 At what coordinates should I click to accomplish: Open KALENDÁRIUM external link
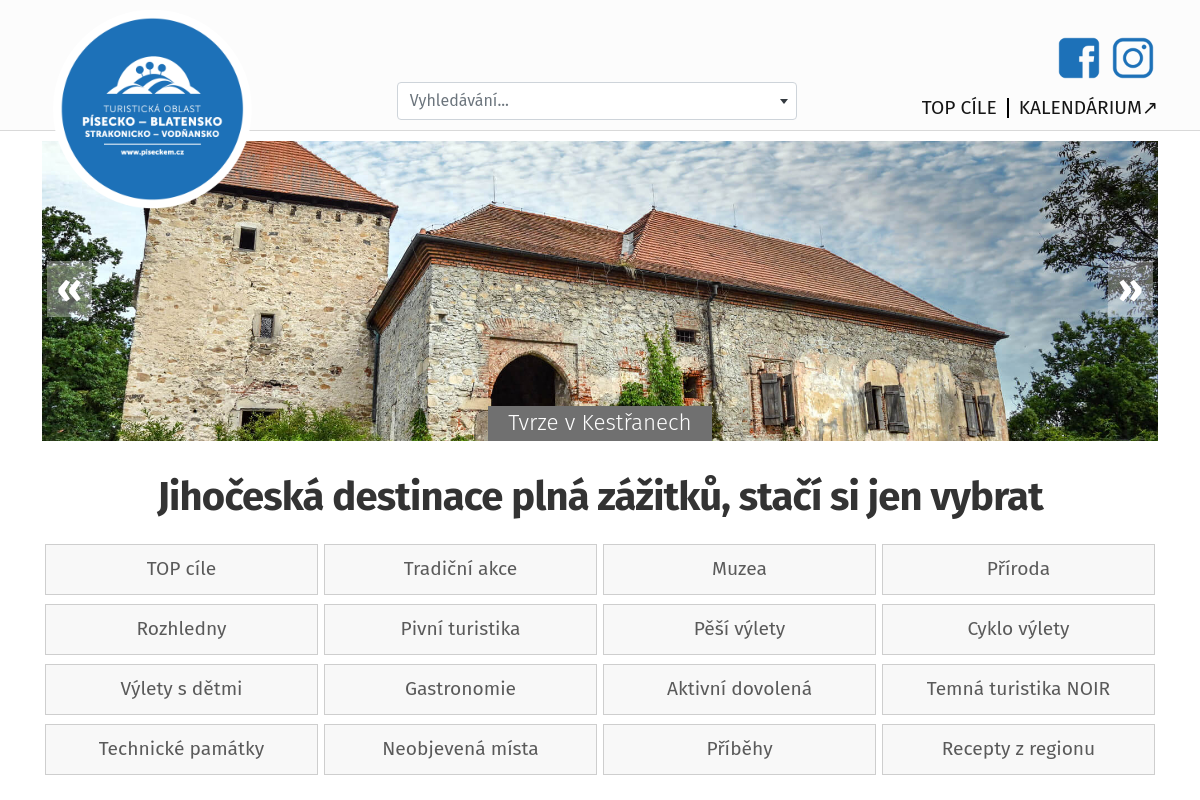click(x=1088, y=107)
